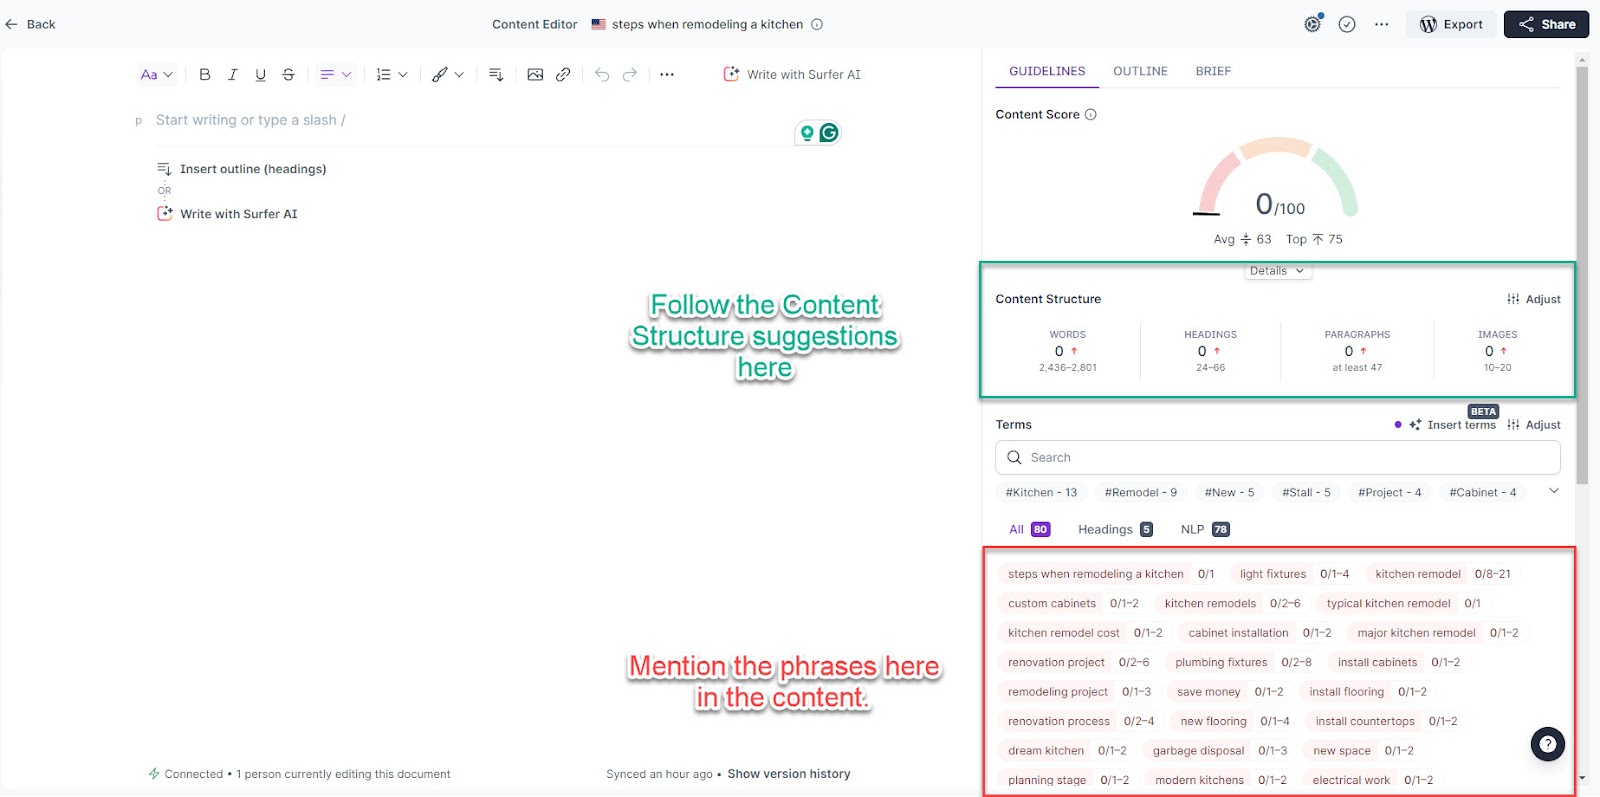Click the Grammarly icon in editor
The image size is (1600, 797).
click(829, 133)
